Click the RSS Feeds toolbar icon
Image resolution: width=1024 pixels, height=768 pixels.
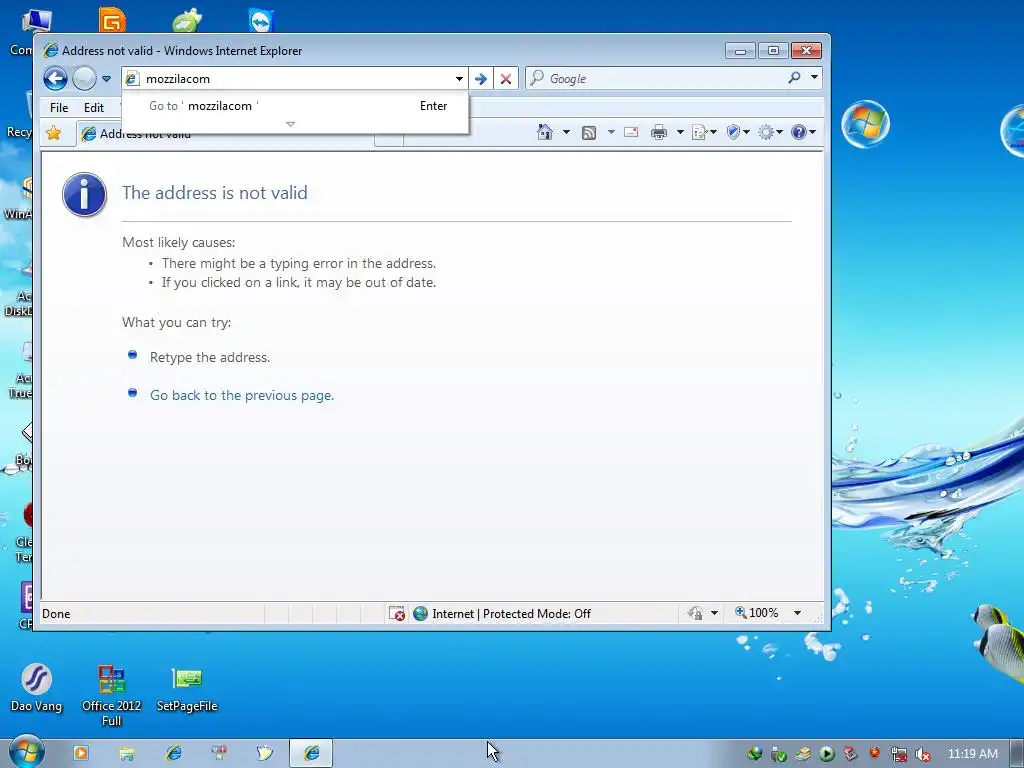coord(588,133)
